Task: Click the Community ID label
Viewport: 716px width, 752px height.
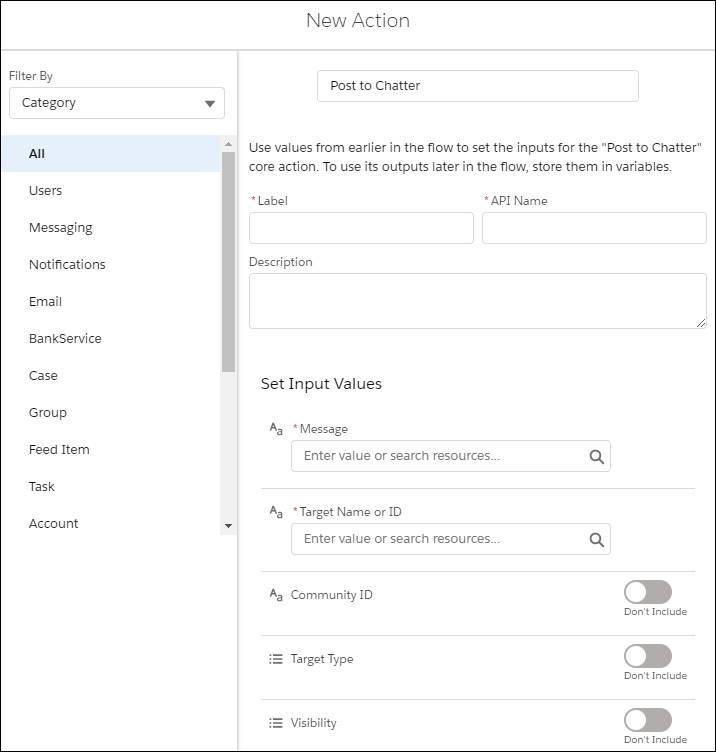Action: [331, 595]
